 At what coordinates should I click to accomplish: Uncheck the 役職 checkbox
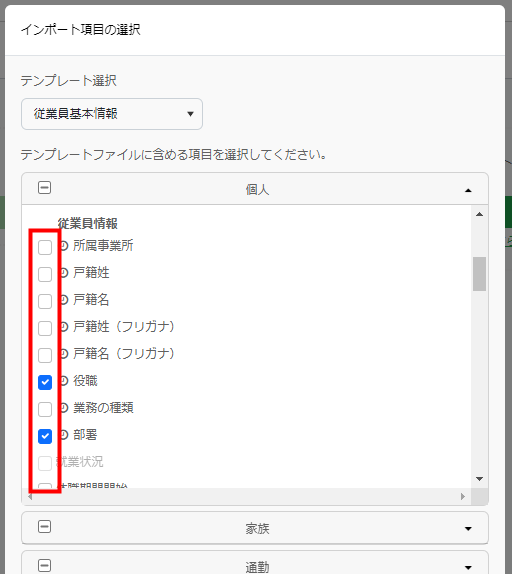click(x=45, y=383)
